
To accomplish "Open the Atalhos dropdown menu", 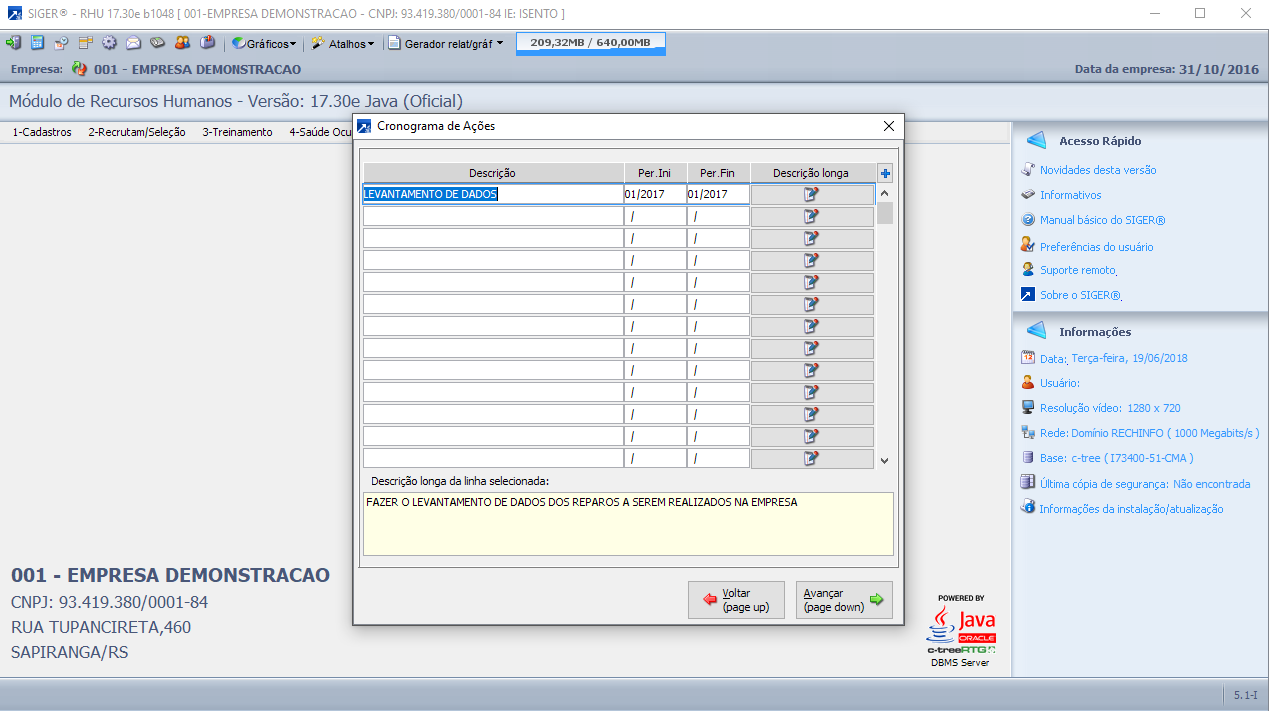I will coord(343,44).
